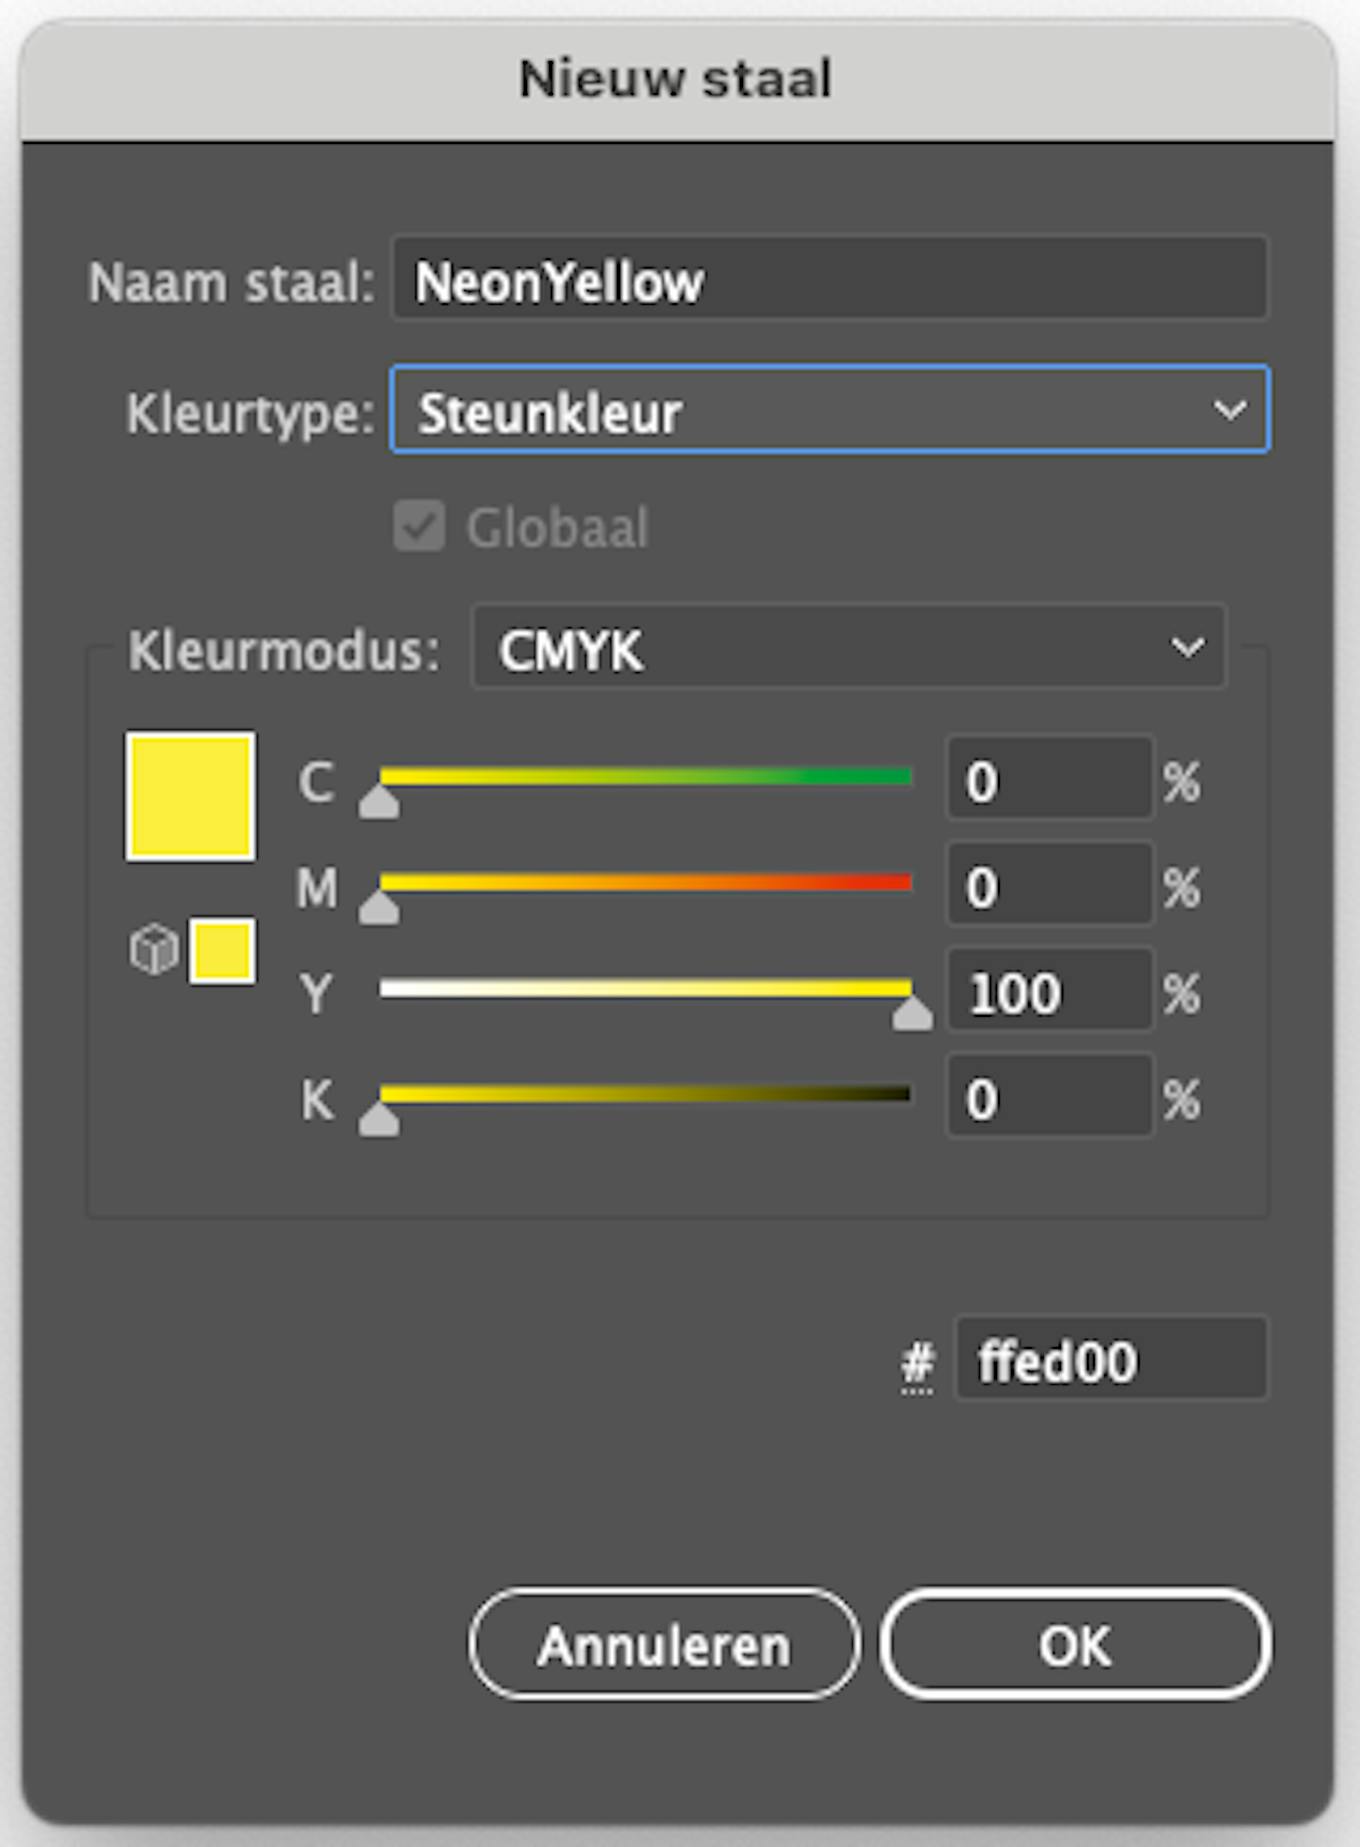This screenshot has width=1360, height=1847.
Task: Click the K black slider track
Action: coord(645,1094)
